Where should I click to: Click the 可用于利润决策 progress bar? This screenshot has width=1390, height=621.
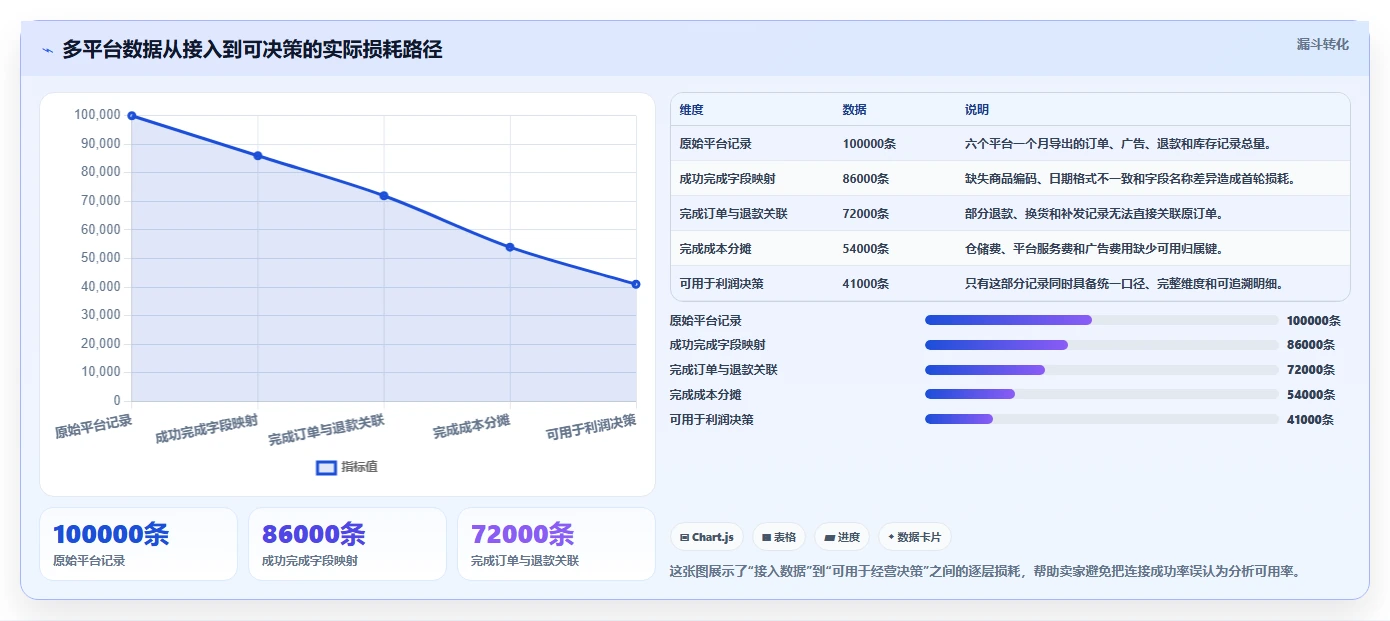click(x=1102, y=419)
